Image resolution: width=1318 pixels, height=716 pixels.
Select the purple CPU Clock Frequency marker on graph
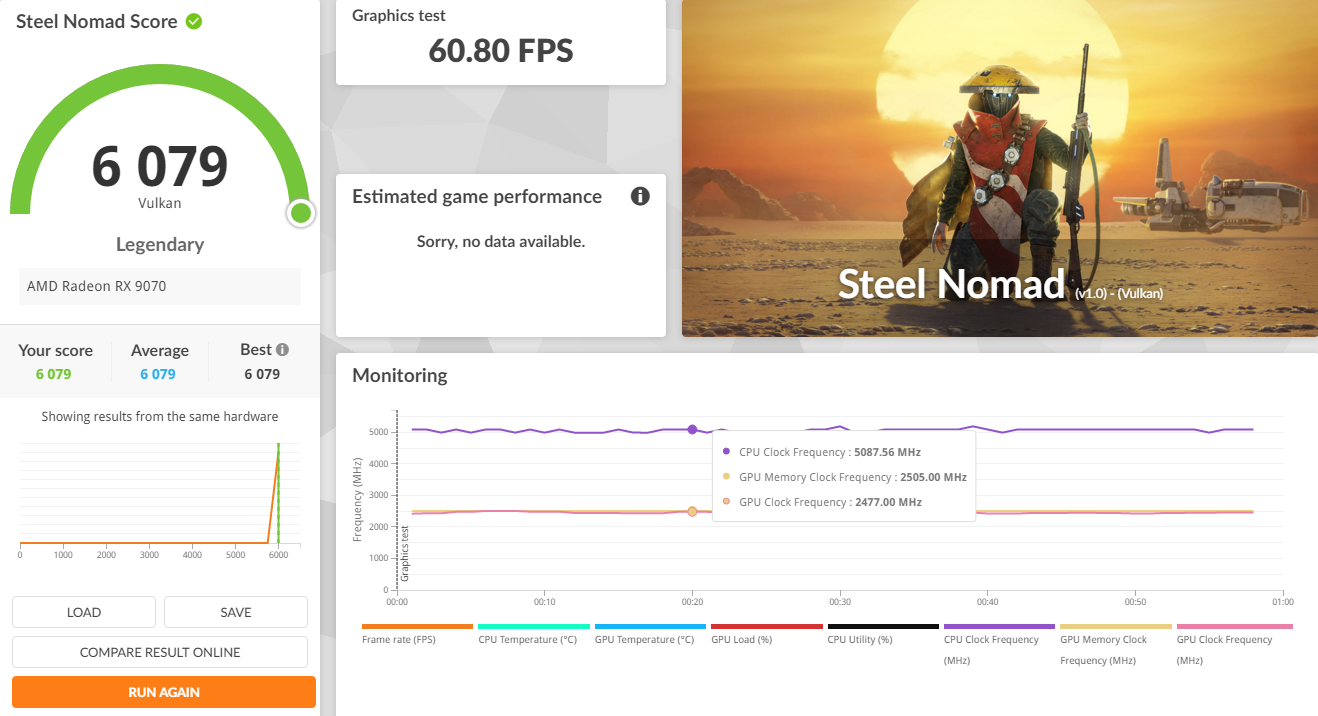click(693, 429)
